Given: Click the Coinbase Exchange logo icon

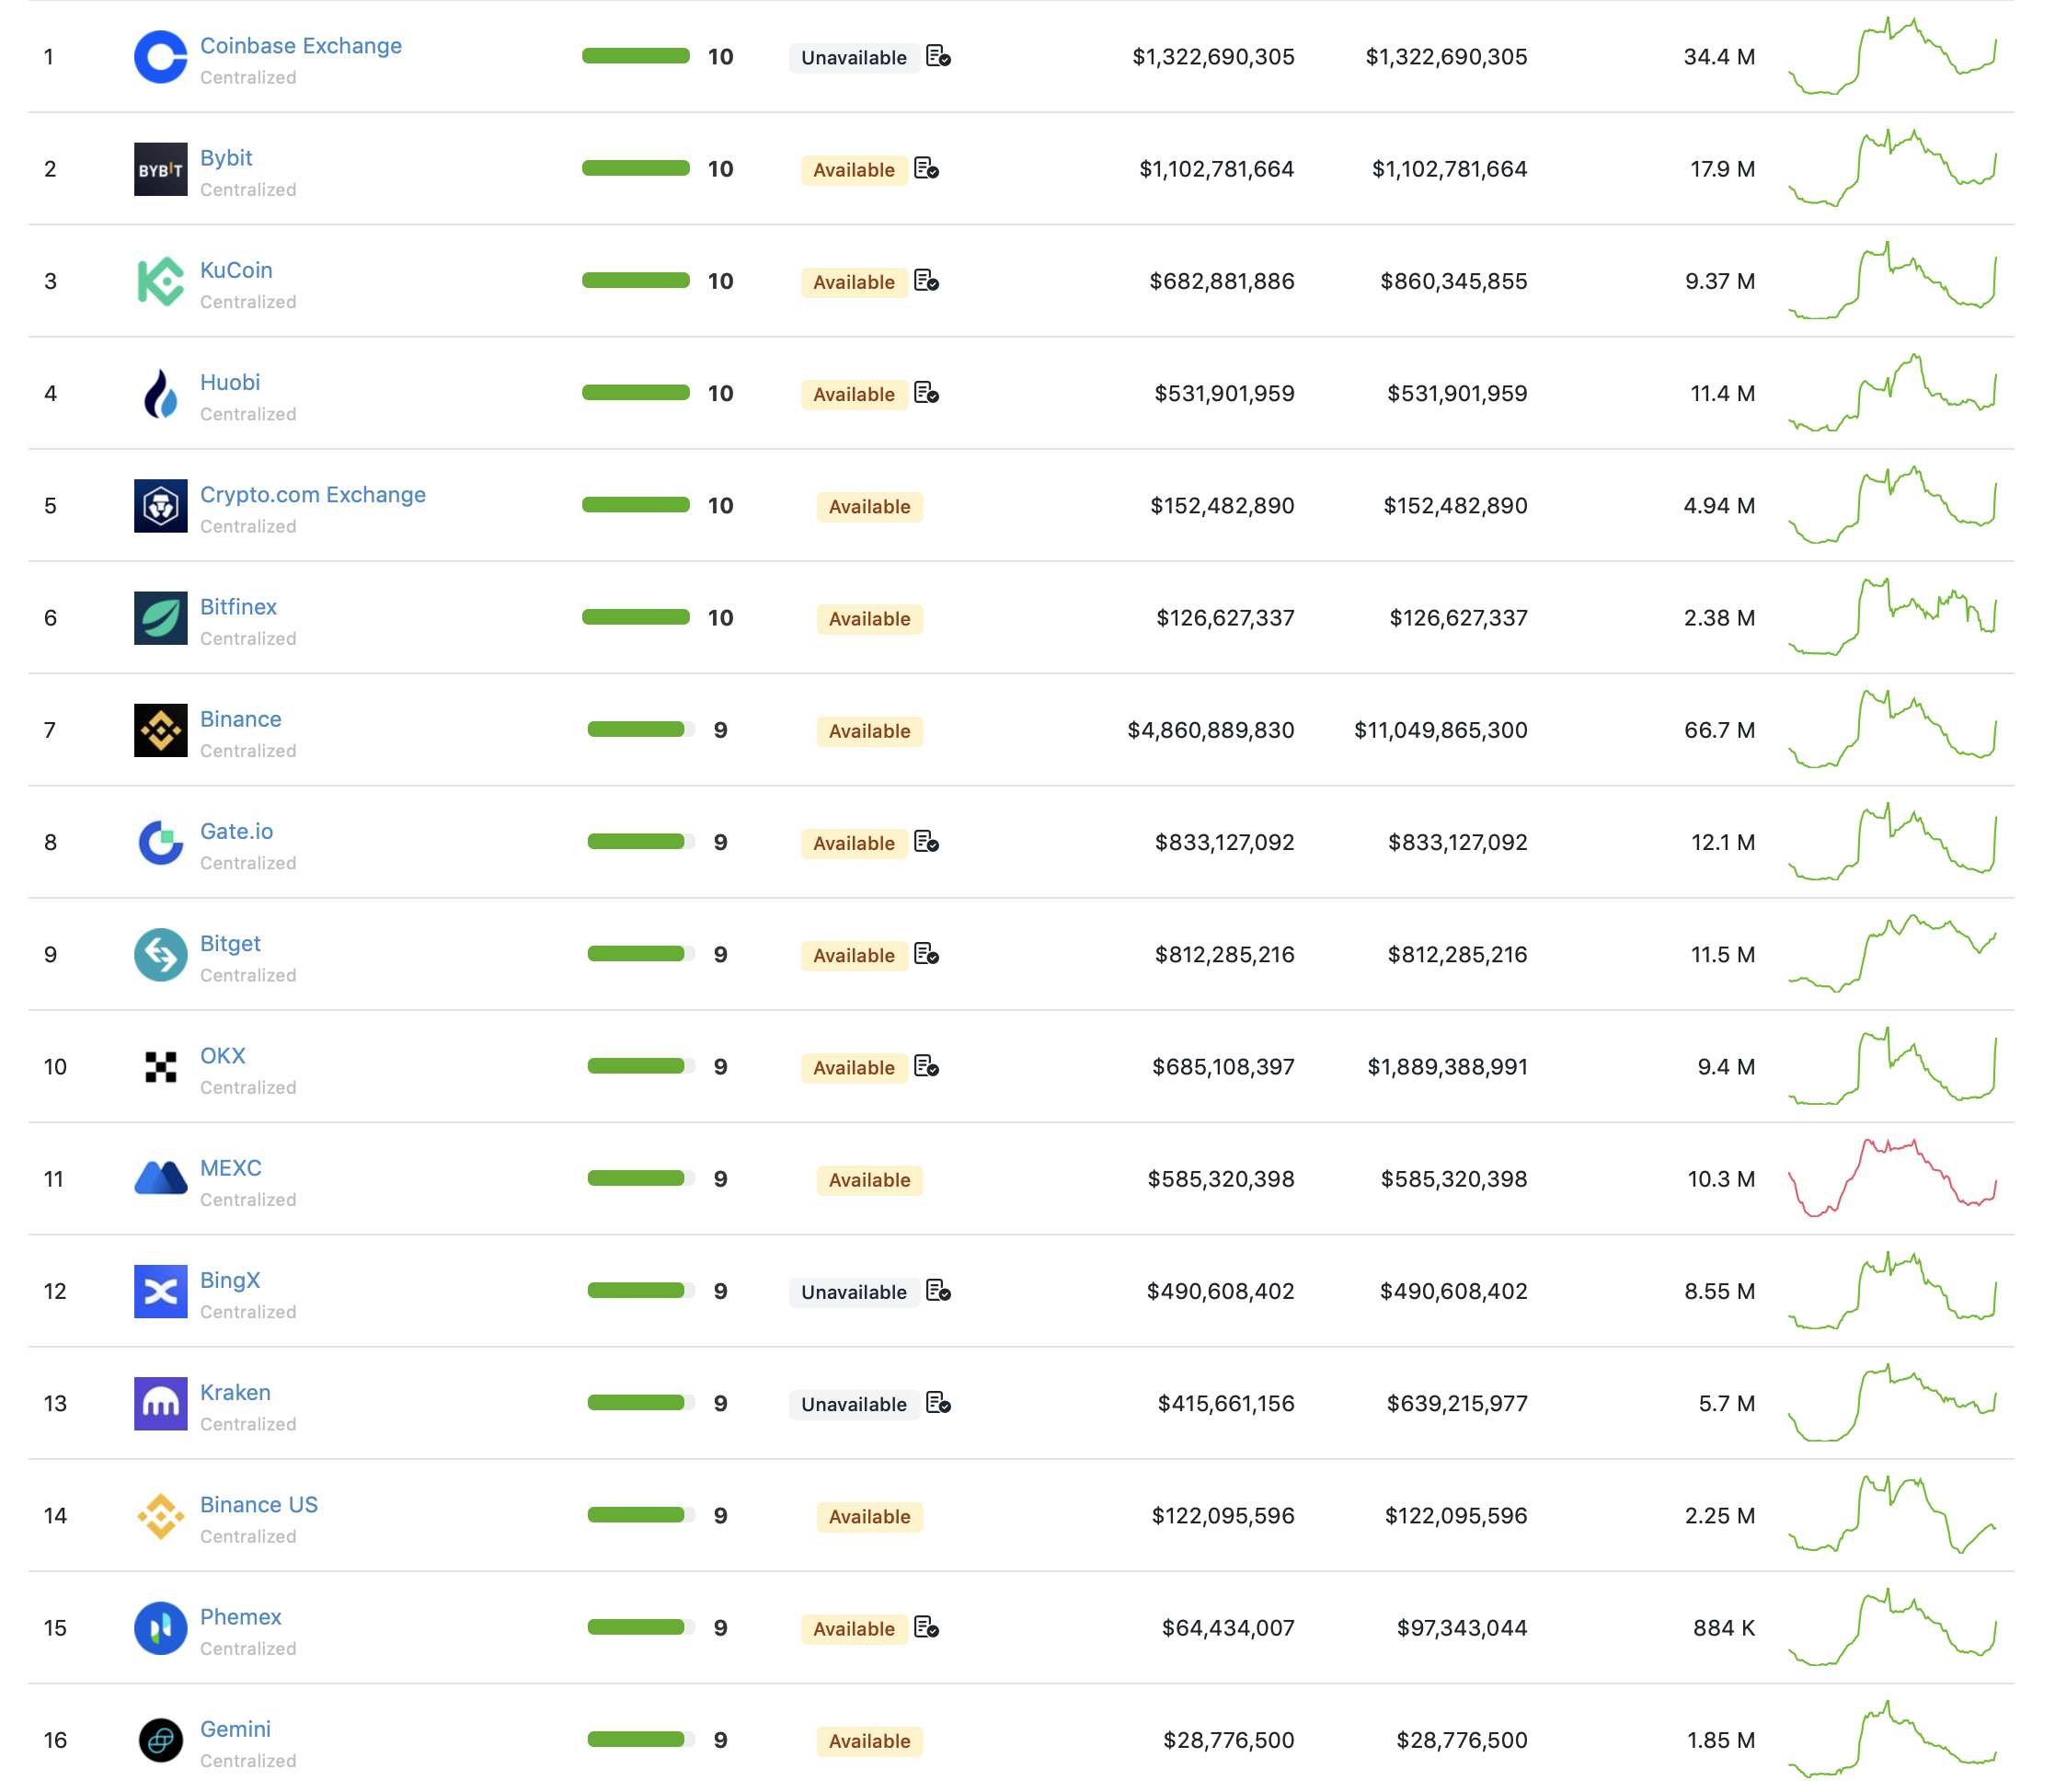Looking at the screenshot, I should click(160, 57).
